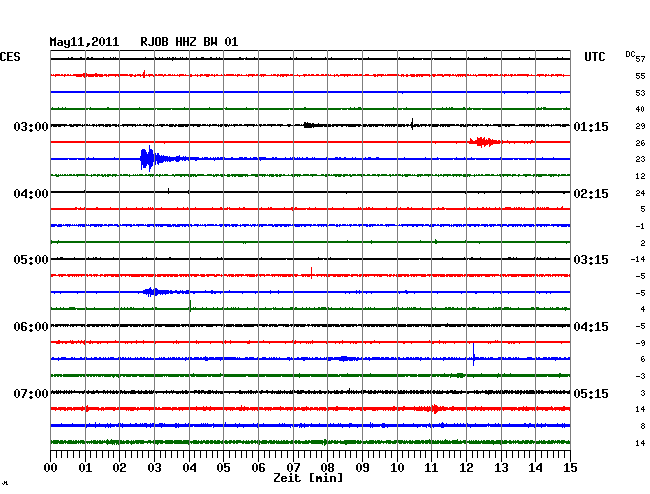Click the DC offset value -9

[640, 343]
